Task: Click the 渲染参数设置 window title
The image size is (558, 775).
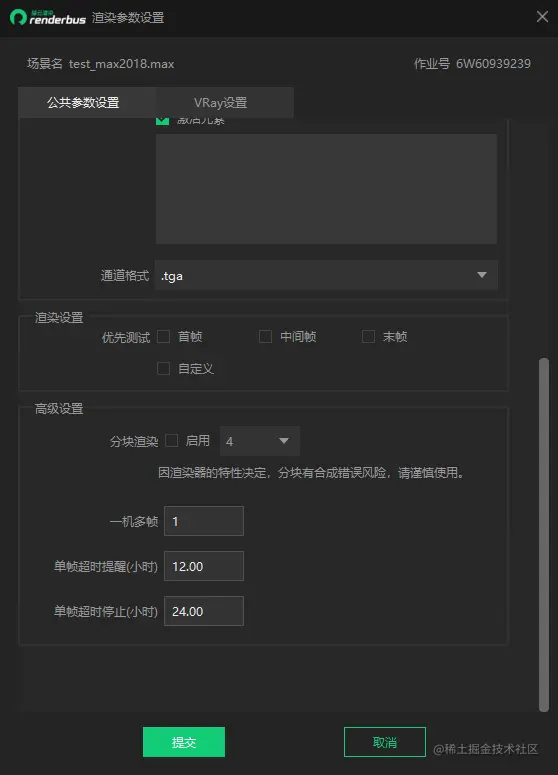Action: (x=128, y=18)
